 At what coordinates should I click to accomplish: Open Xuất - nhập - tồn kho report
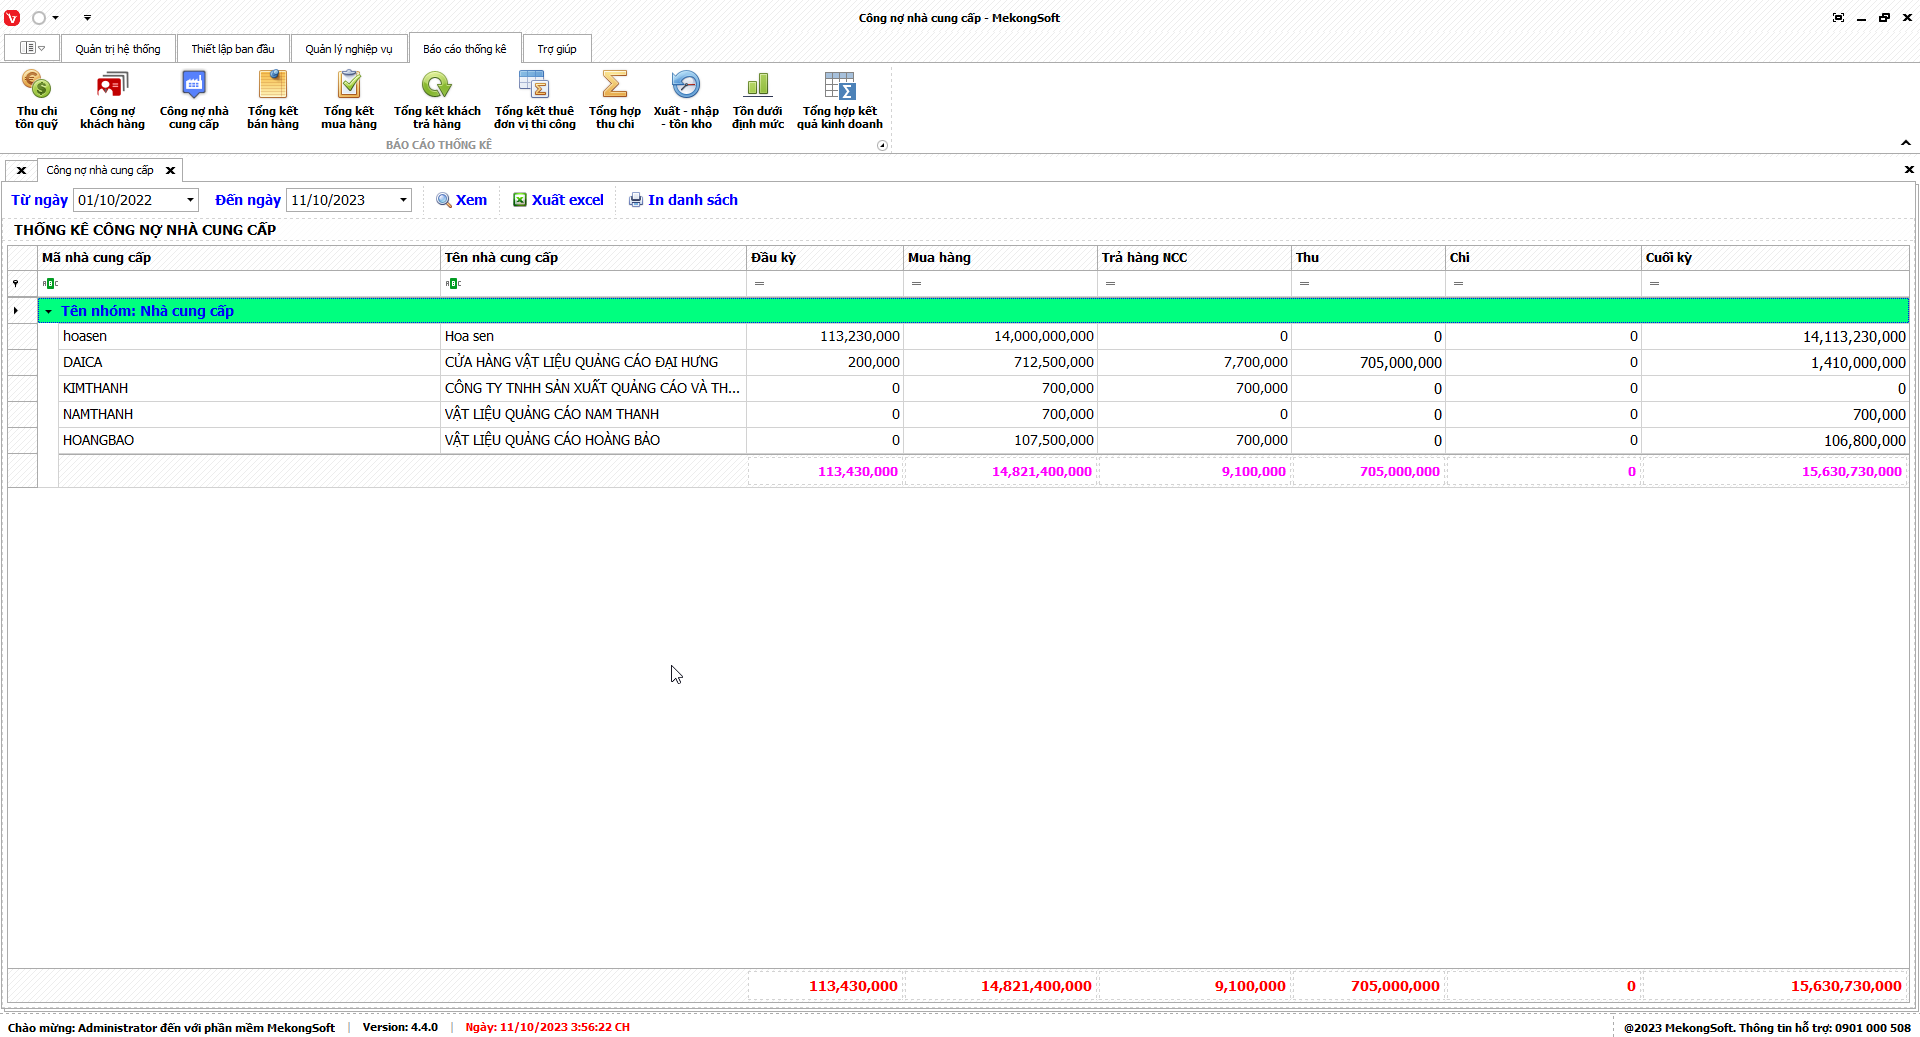(685, 99)
